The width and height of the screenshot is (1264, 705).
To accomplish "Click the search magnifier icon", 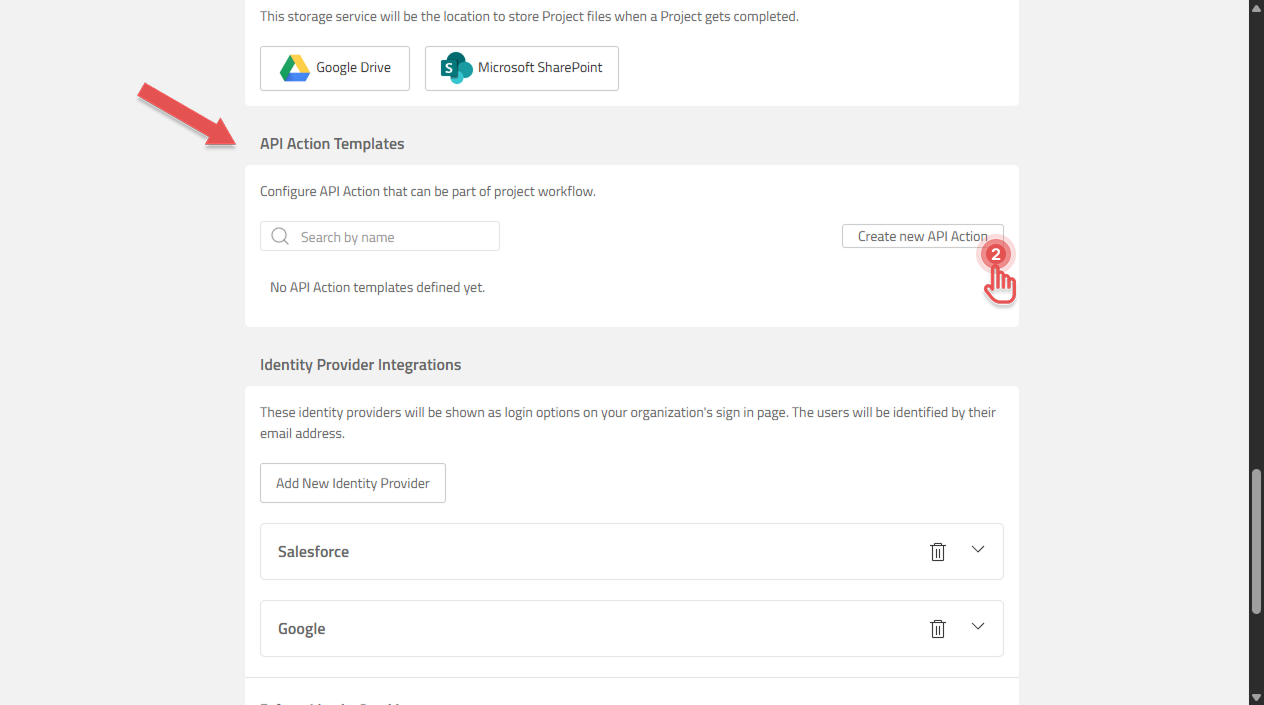I will coord(280,236).
